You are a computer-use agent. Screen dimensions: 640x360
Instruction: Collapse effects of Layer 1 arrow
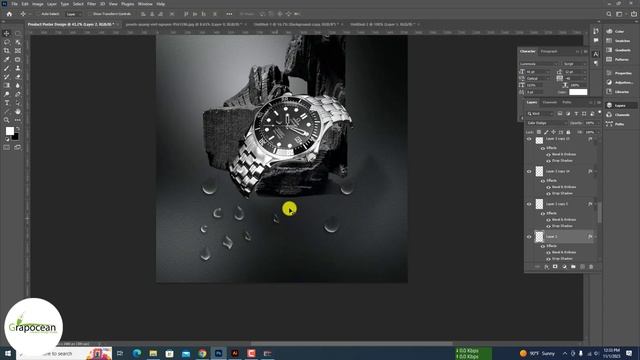596,237
